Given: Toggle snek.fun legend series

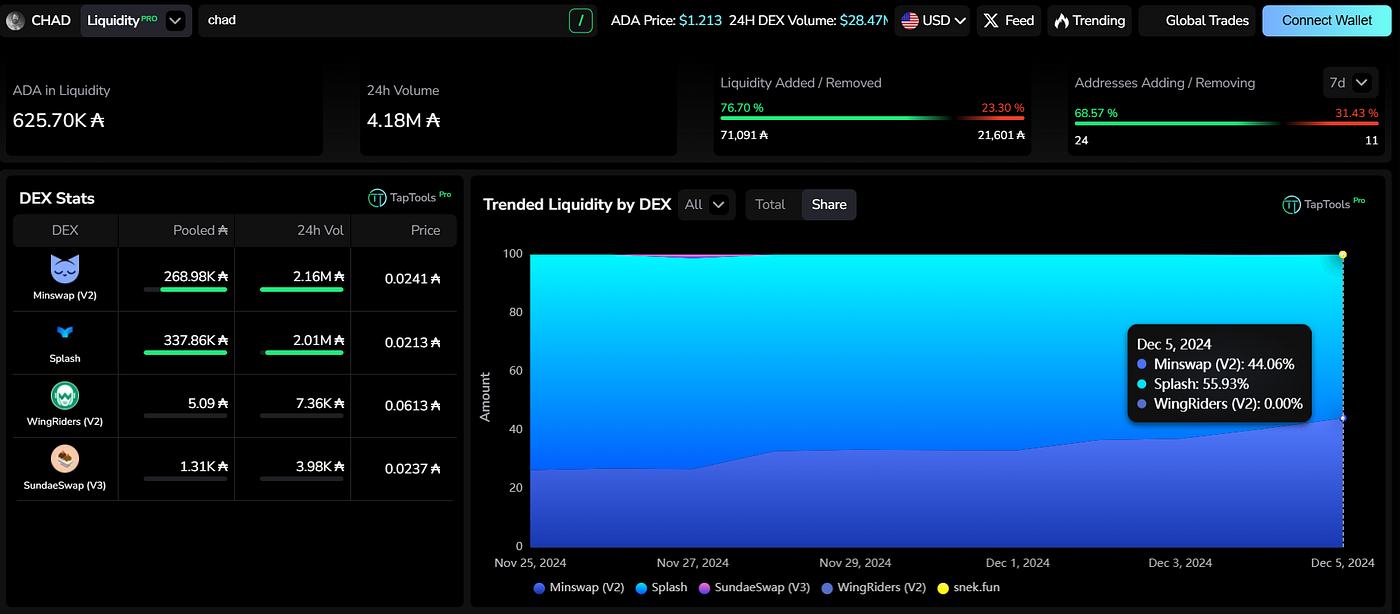Looking at the screenshot, I should pyautogui.click(x=971, y=588).
